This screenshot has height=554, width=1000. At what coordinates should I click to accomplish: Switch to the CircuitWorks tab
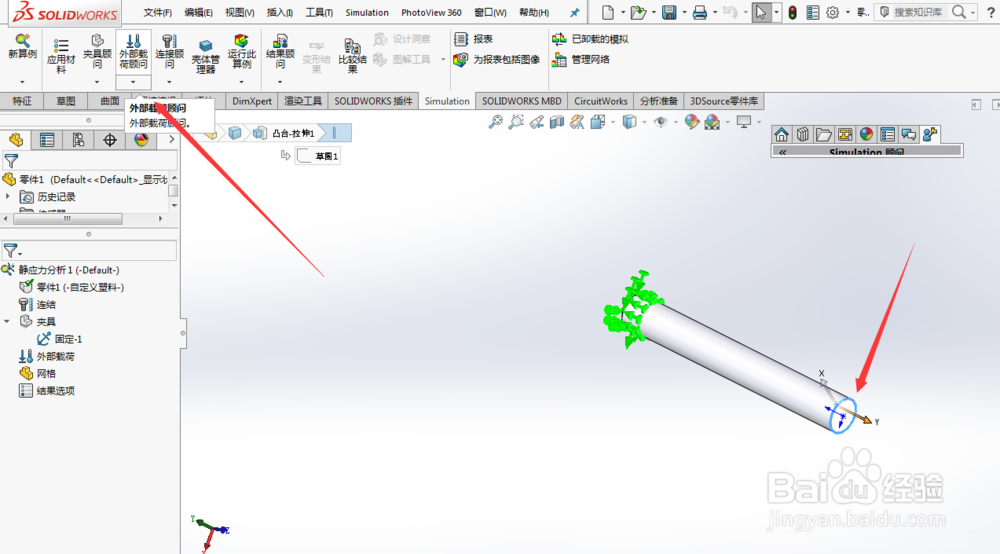pyautogui.click(x=601, y=101)
